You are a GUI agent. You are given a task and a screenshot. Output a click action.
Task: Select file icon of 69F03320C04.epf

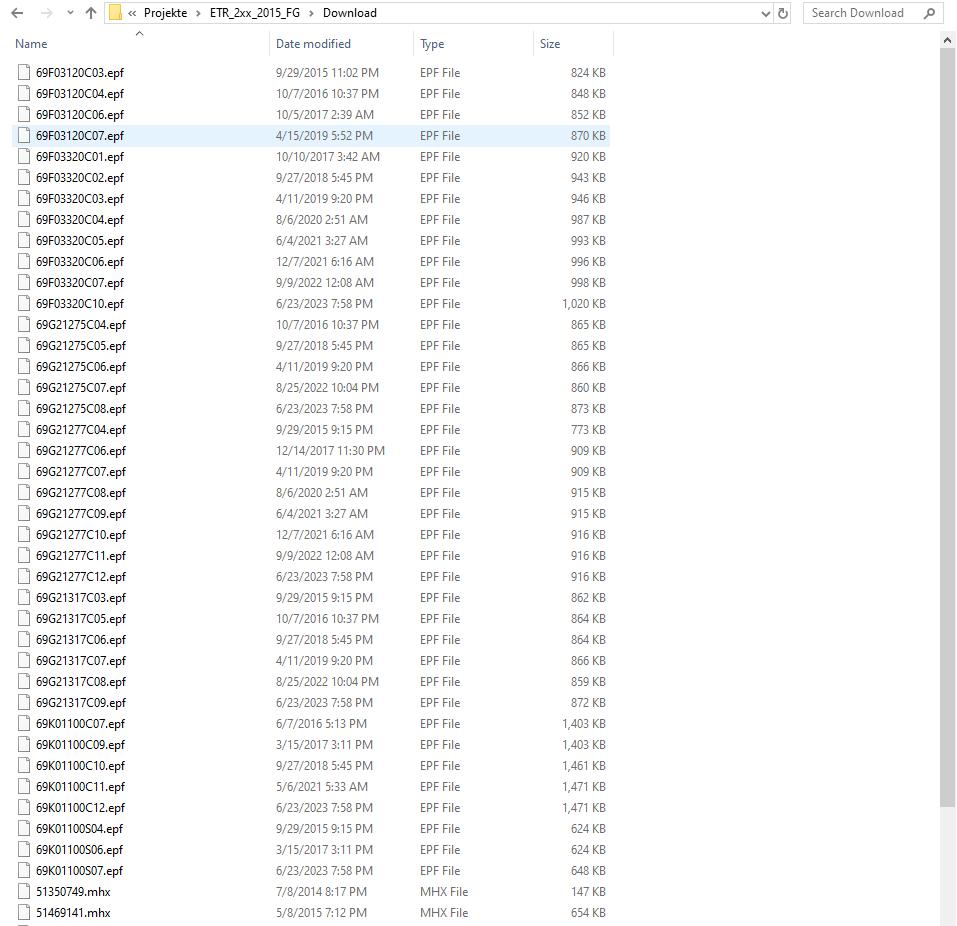point(24,220)
